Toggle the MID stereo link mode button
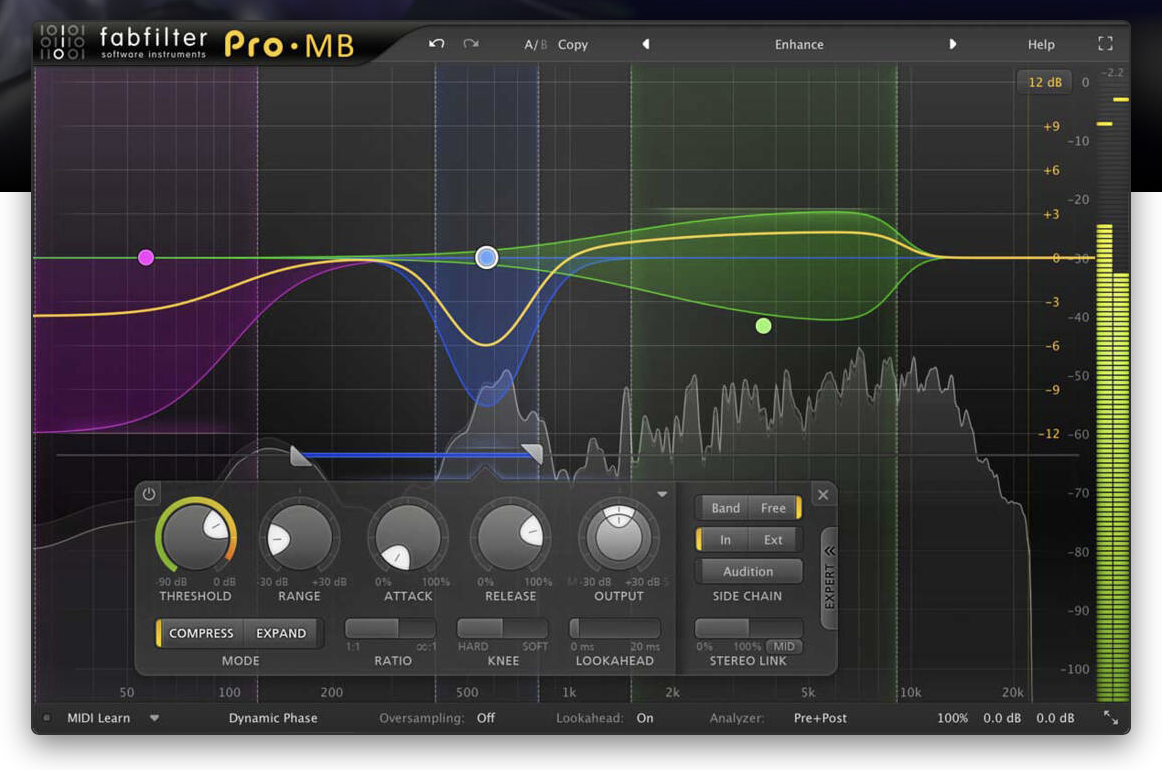This screenshot has width=1162, height=770. (x=784, y=646)
